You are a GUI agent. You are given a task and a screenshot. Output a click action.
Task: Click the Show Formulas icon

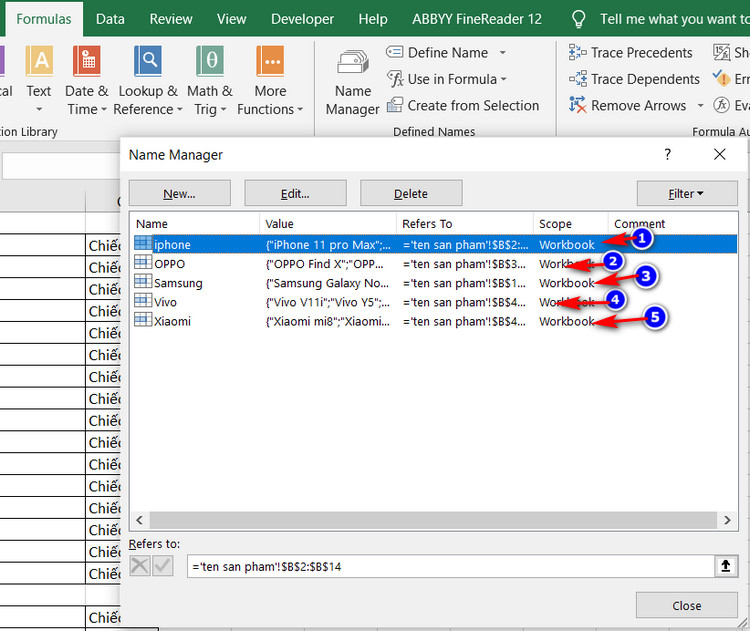pos(721,52)
